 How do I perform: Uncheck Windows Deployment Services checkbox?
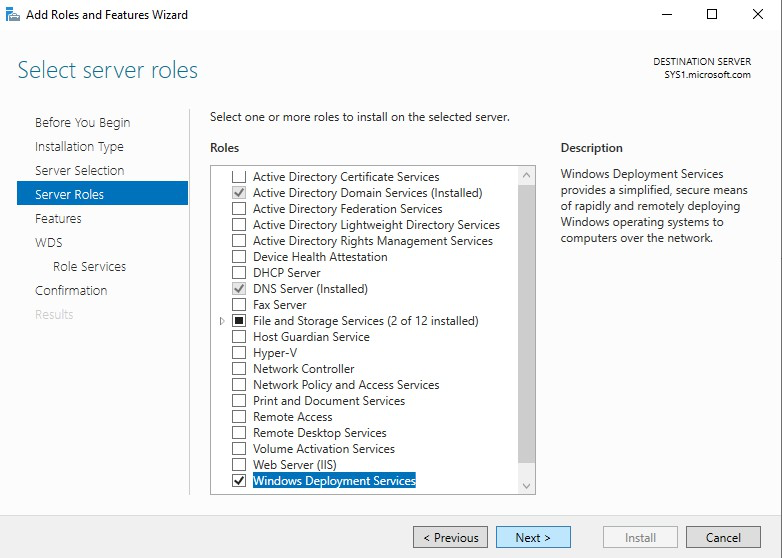click(x=239, y=480)
